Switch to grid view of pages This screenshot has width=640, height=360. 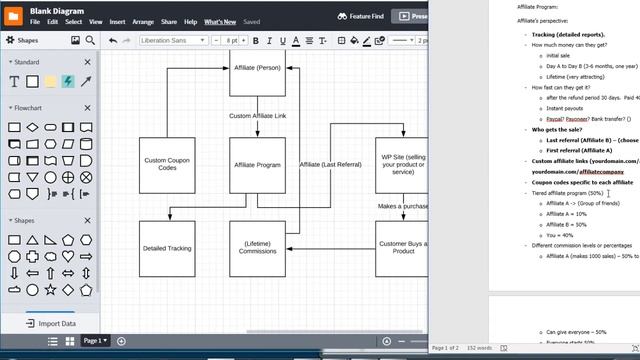(x=70, y=341)
